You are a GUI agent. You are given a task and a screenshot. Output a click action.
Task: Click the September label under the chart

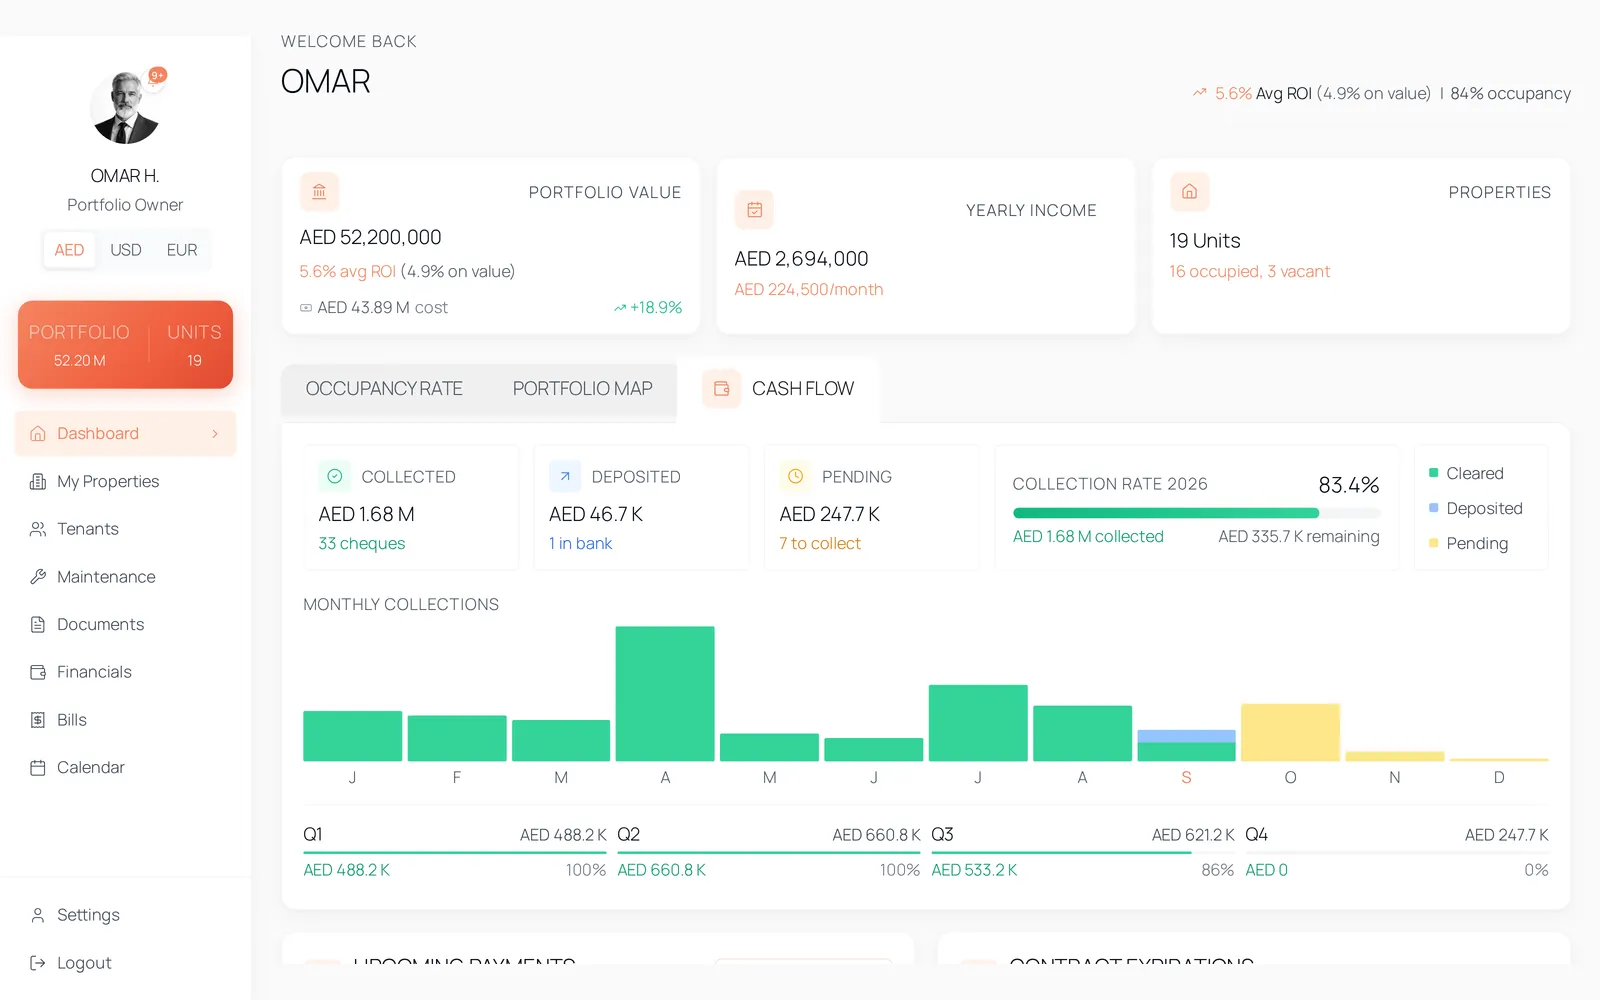(x=1186, y=777)
